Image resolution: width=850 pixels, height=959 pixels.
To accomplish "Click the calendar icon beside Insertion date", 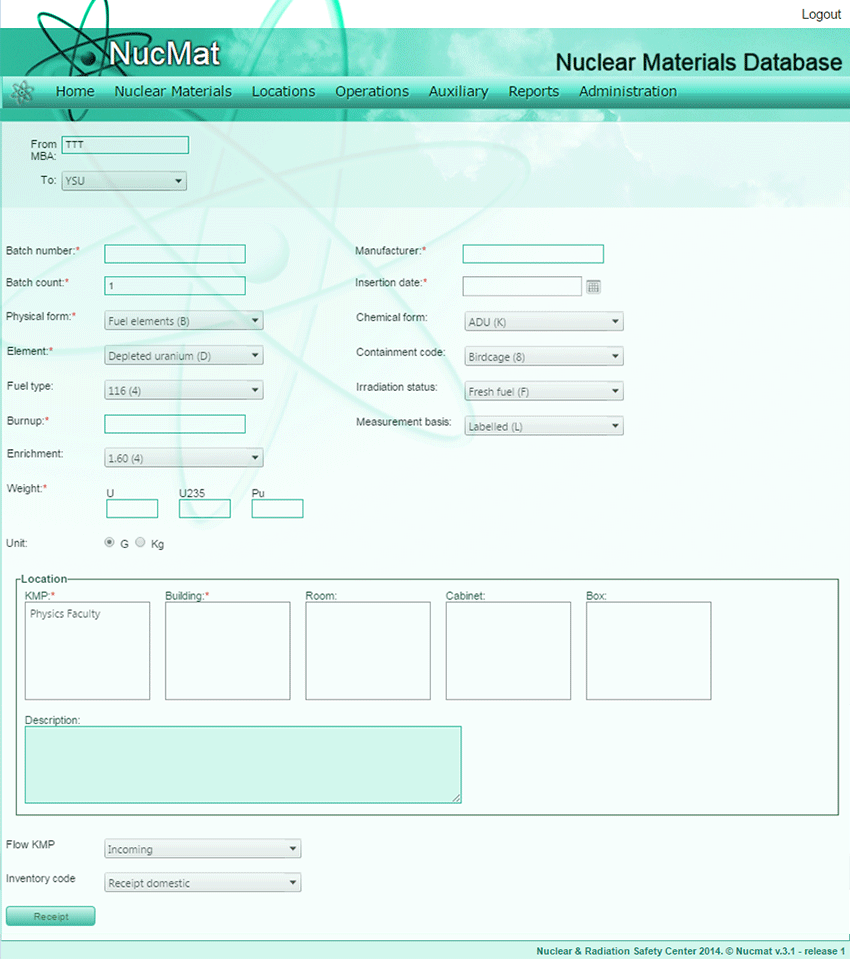I will (x=593, y=287).
